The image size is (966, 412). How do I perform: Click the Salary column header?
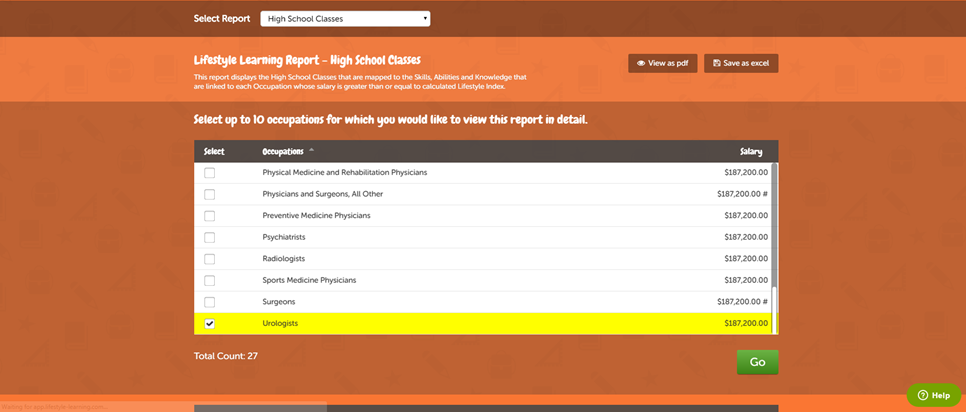[x=750, y=152]
